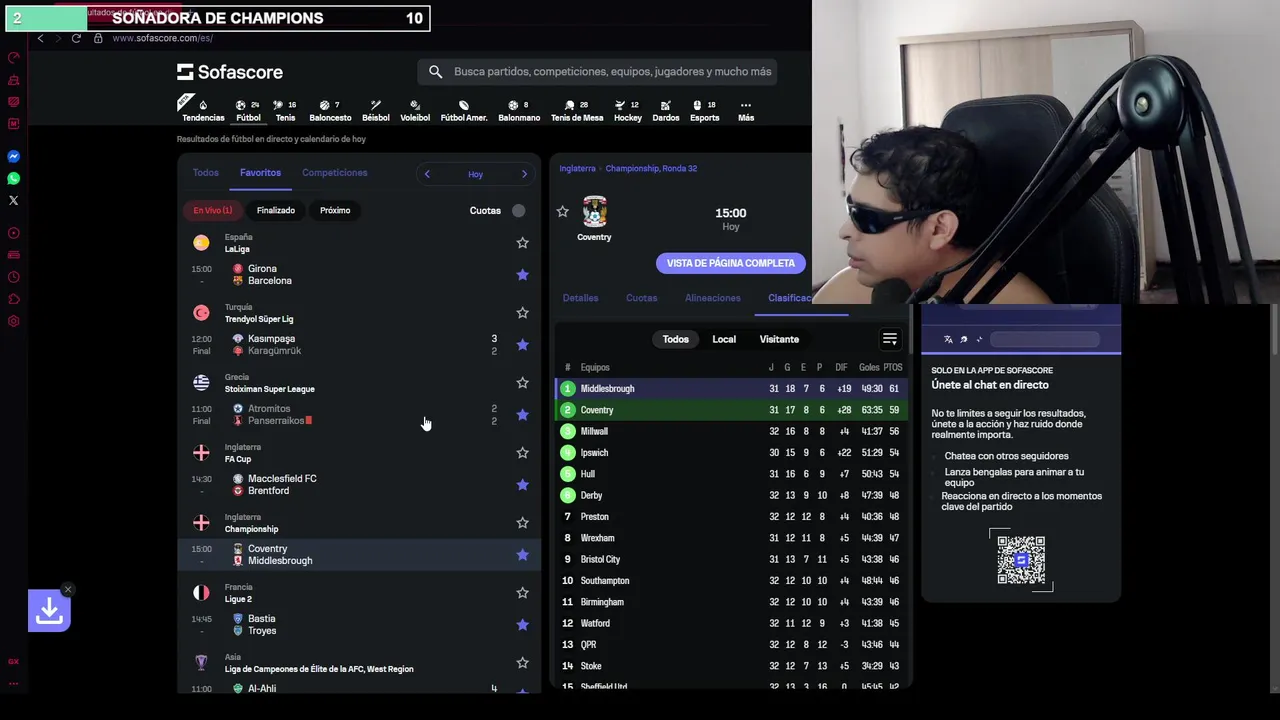Show Local standings only

coord(724,339)
